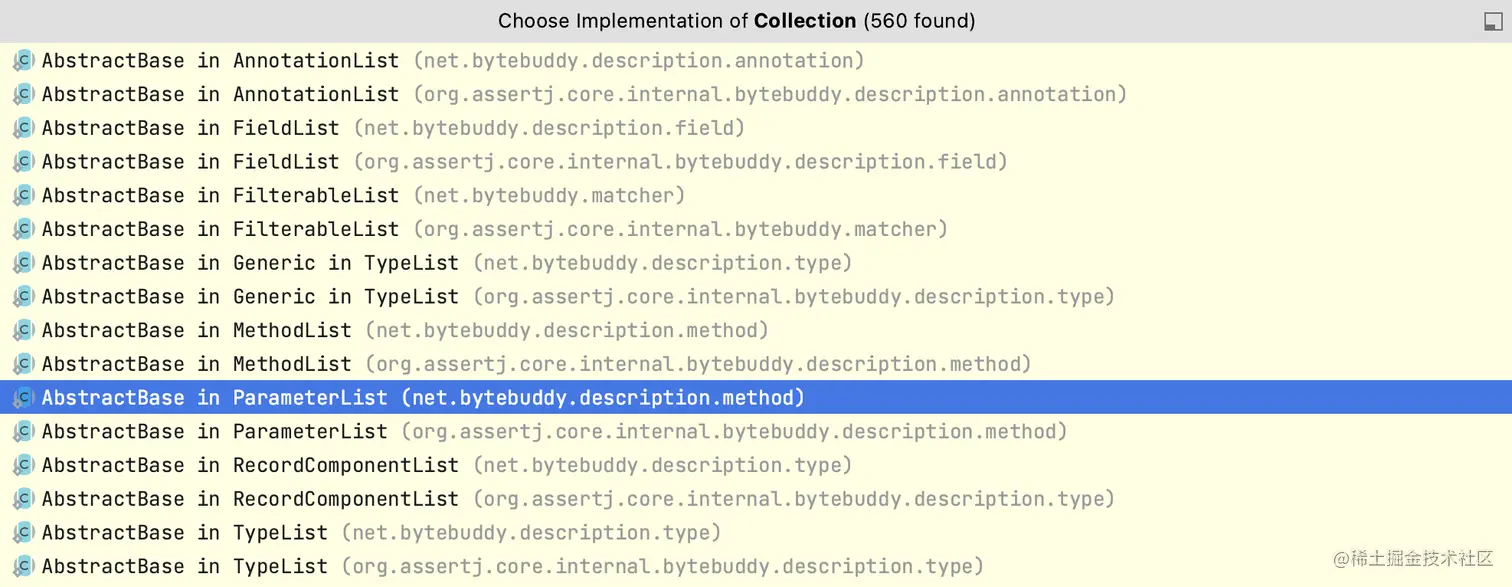The width and height of the screenshot is (1512, 587).
Task: Select AbstractBase in RecordComponentList org.assertj entry
Action: [x=578, y=499]
